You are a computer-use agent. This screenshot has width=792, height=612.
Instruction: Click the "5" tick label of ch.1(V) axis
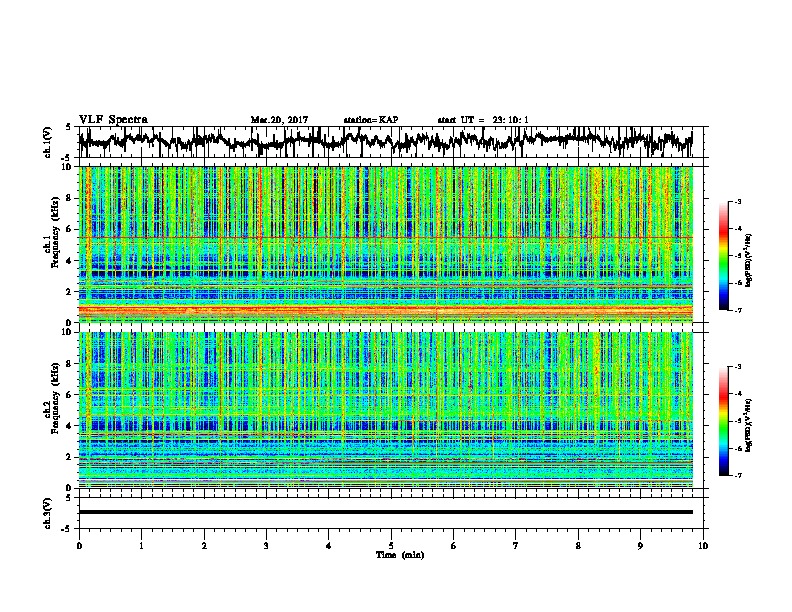(x=69, y=127)
